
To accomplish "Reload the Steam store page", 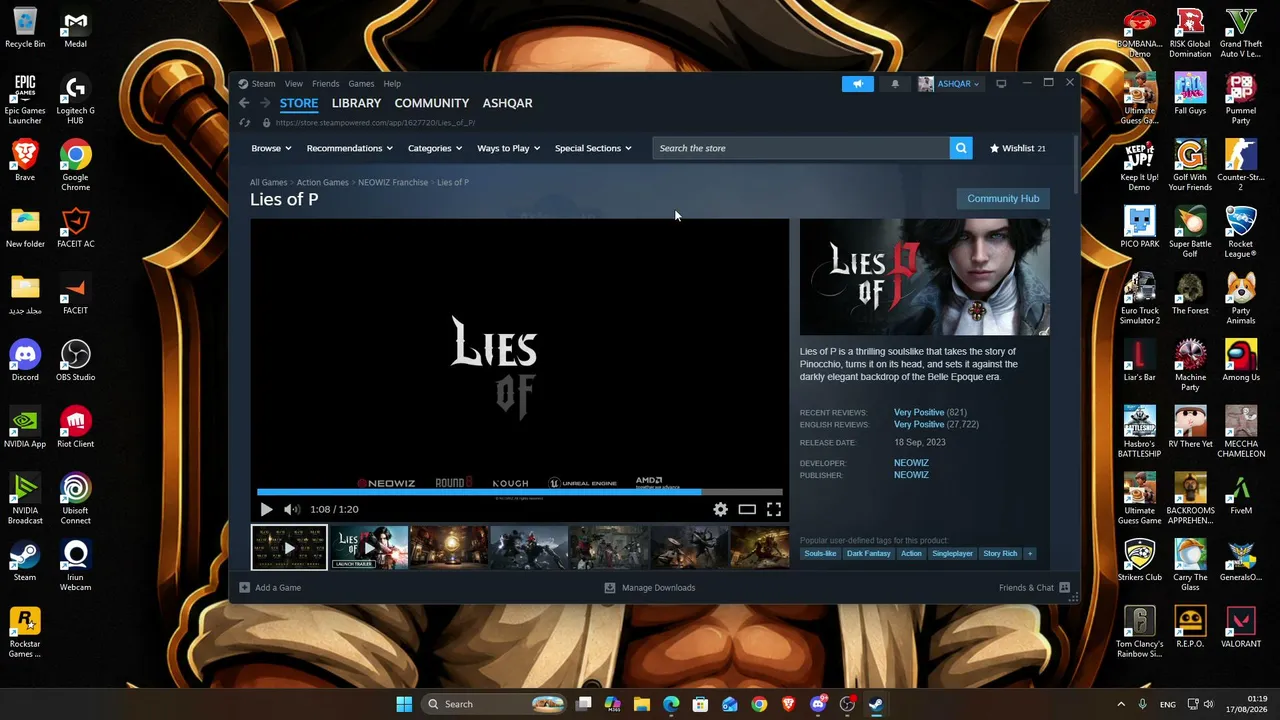I will (245, 123).
